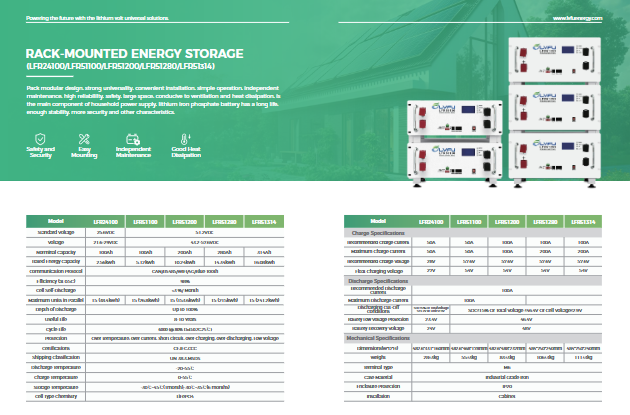Image resolution: width=630 pixels, height=415 pixels.
Task: Click the three-unit stacked battery product image
Action: tap(554, 112)
